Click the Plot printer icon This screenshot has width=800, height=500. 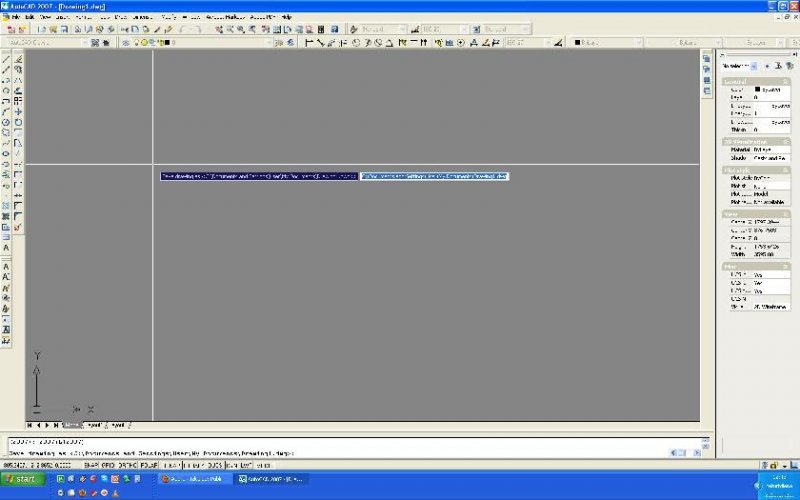click(x=78, y=29)
